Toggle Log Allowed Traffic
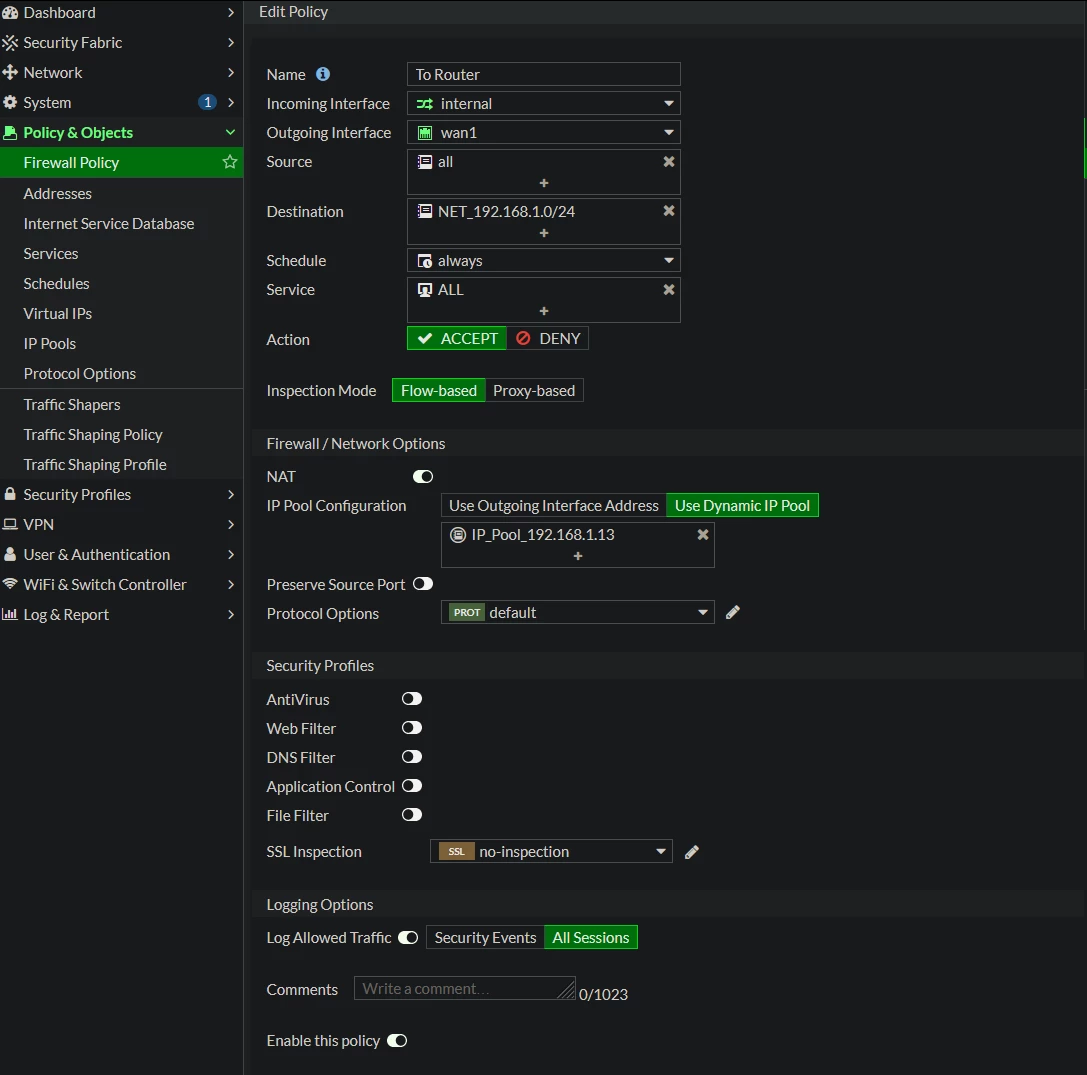The height and width of the screenshot is (1075, 1087). pyautogui.click(x=408, y=938)
